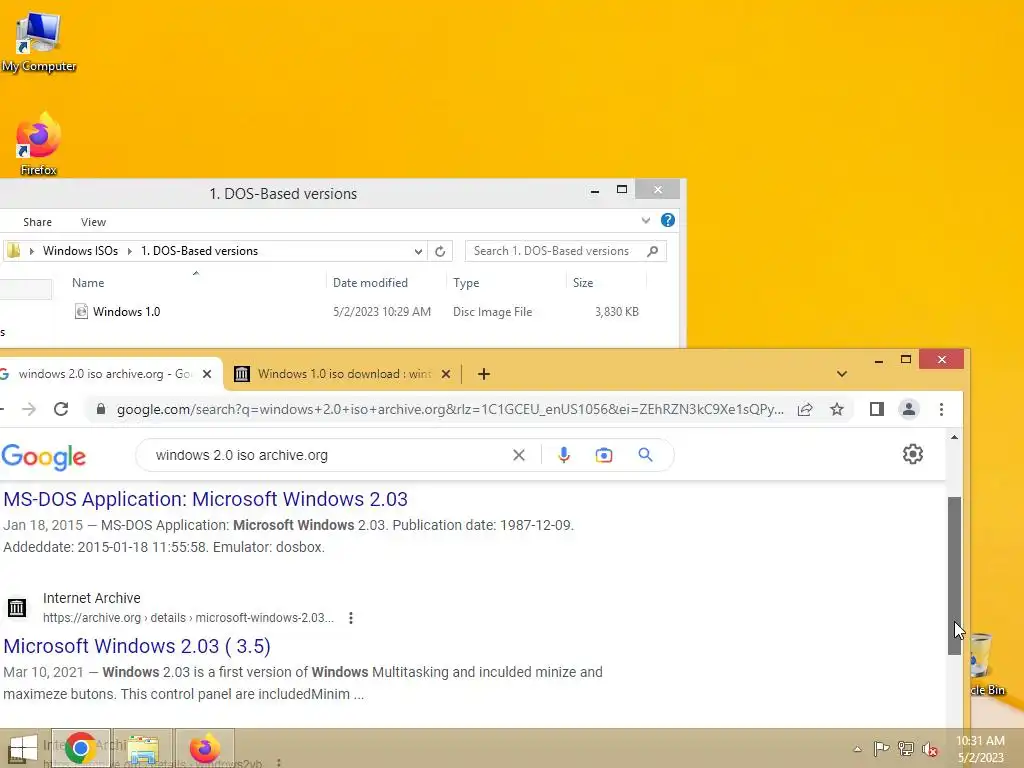Click the Windows Start button
Image resolution: width=1024 pixels, height=768 pixels.
(x=22, y=748)
